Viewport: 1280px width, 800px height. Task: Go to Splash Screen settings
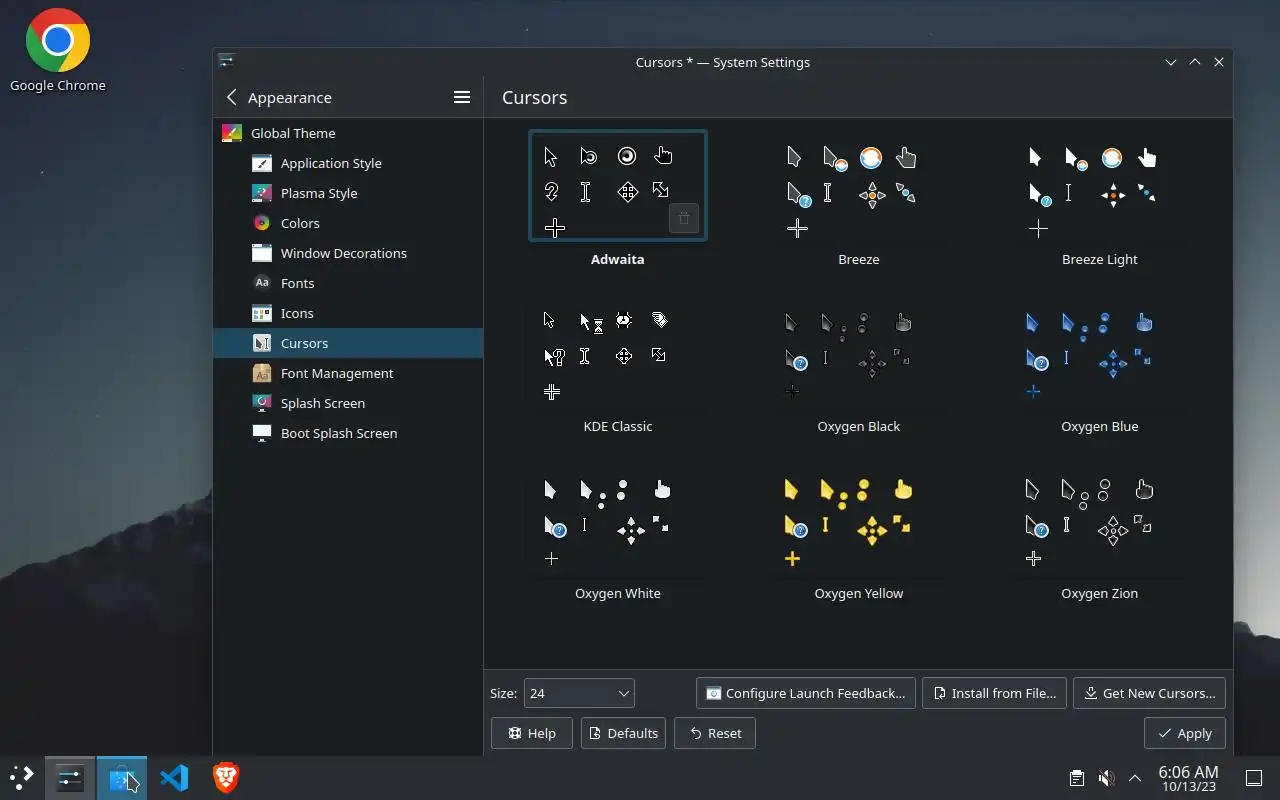(348, 403)
